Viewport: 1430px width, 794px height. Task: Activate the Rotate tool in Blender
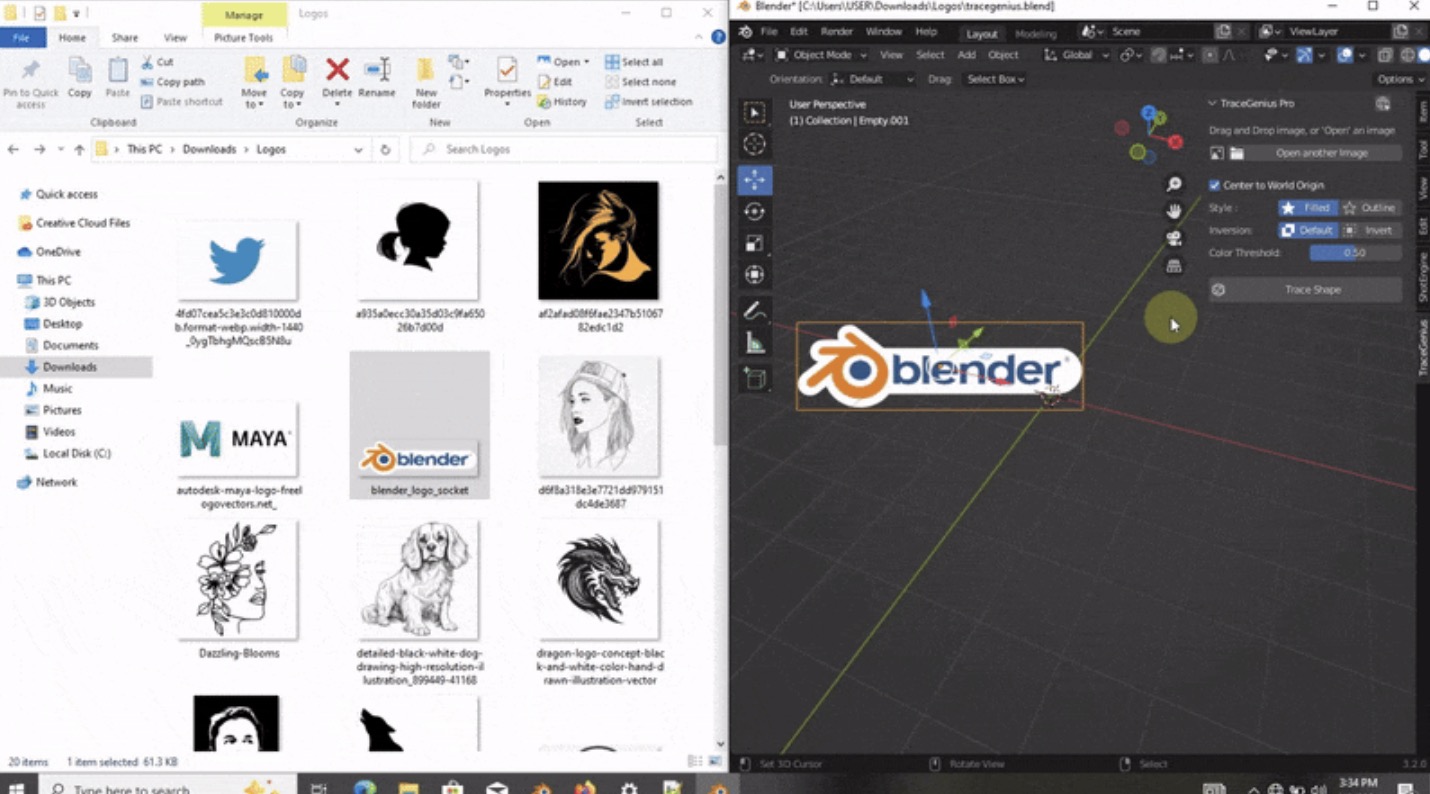(754, 211)
